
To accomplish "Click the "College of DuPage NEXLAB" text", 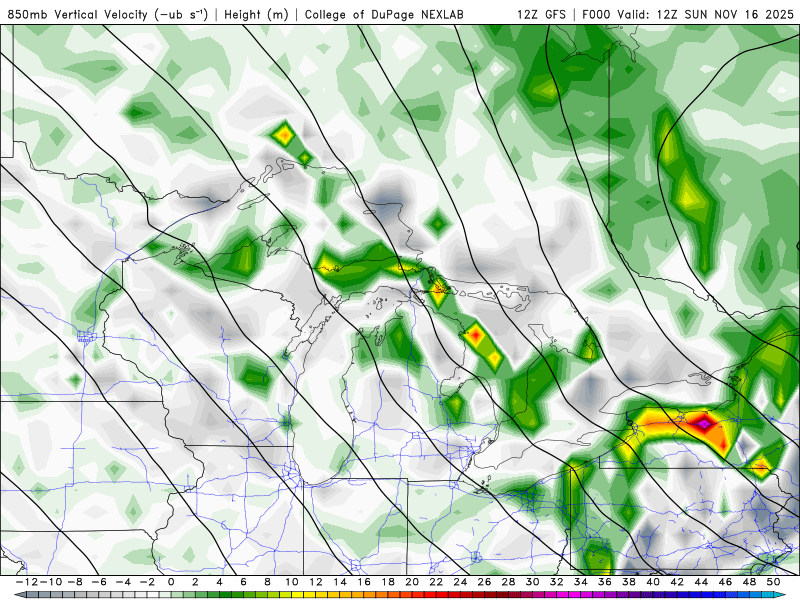I will pyautogui.click(x=384, y=14).
